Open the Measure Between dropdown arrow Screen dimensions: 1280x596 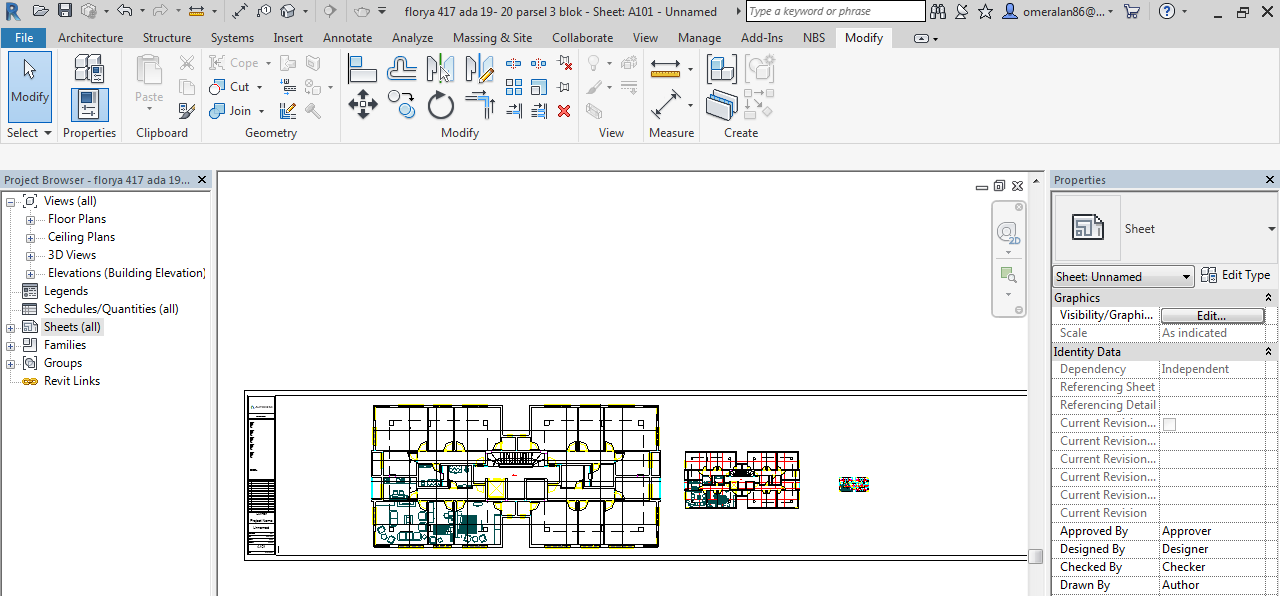point(690,69)
